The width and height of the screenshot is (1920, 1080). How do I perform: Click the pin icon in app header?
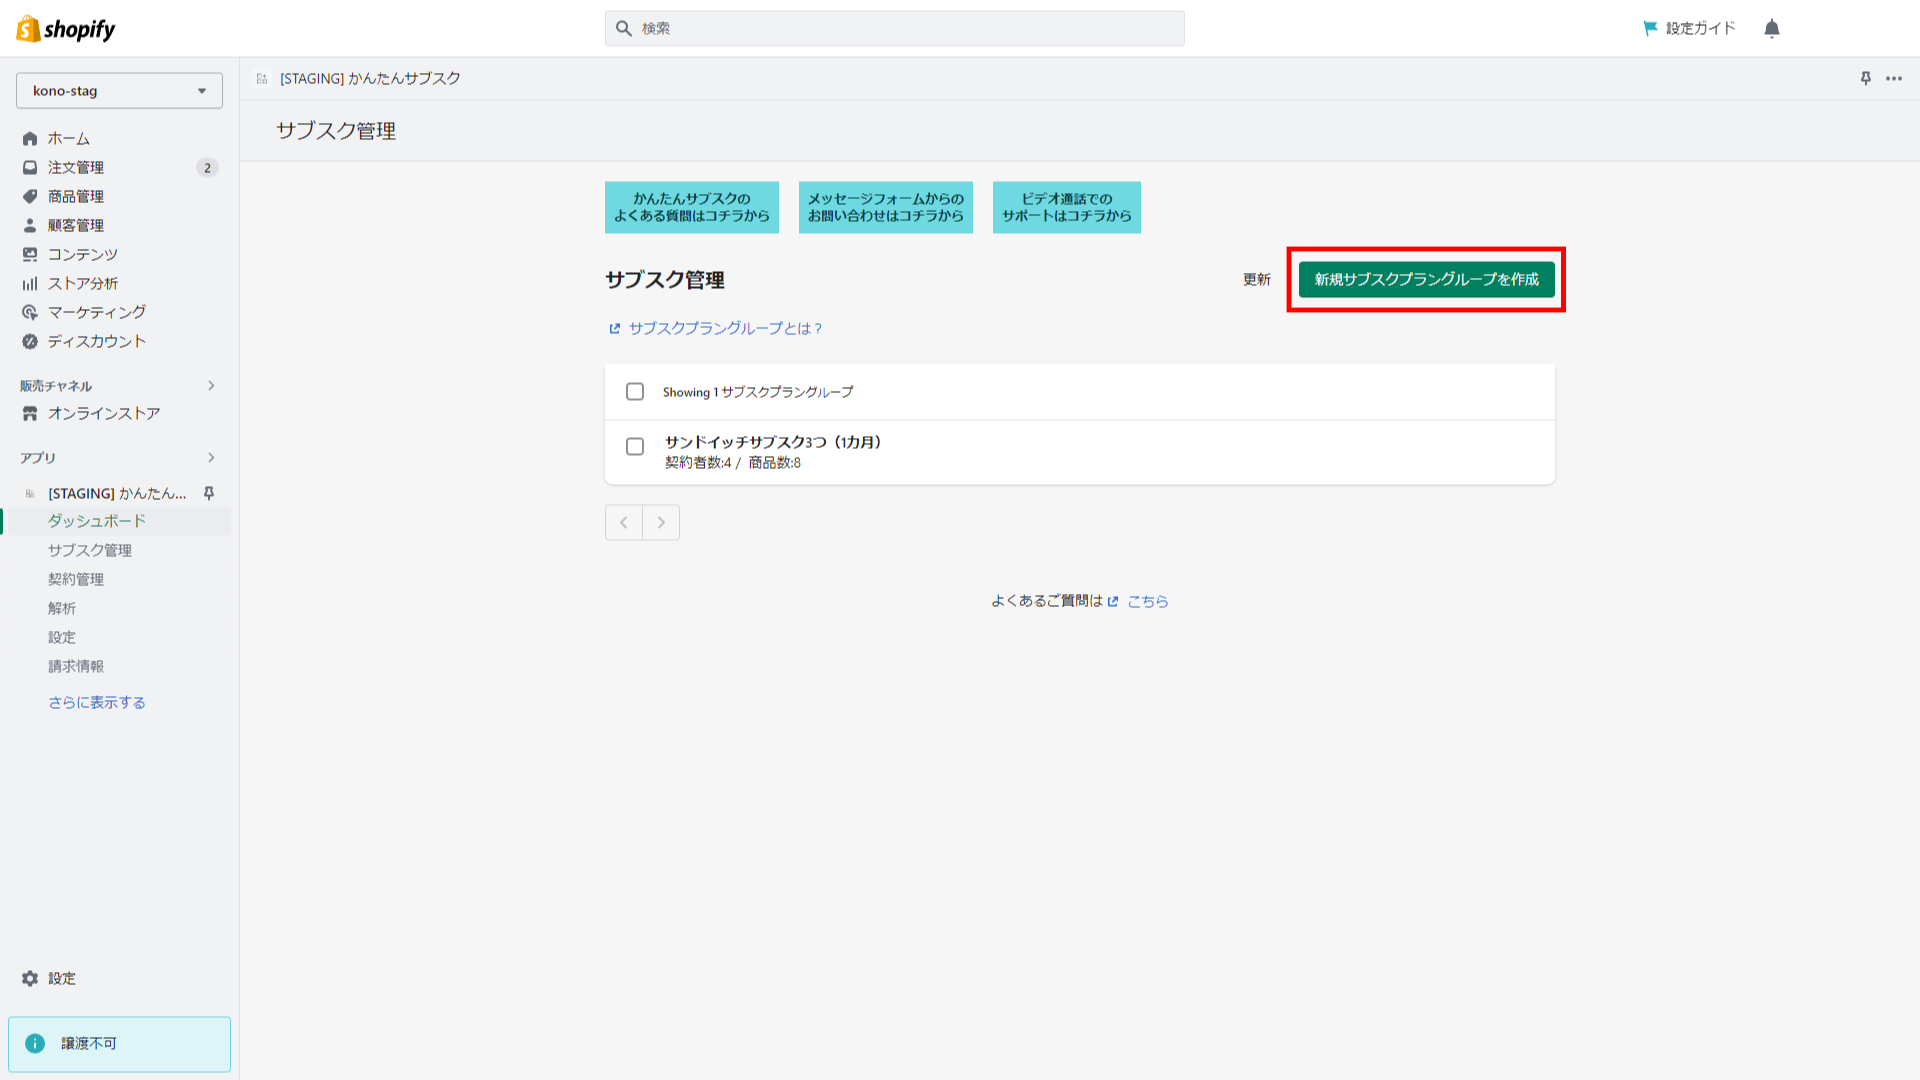pos(1865,78)
